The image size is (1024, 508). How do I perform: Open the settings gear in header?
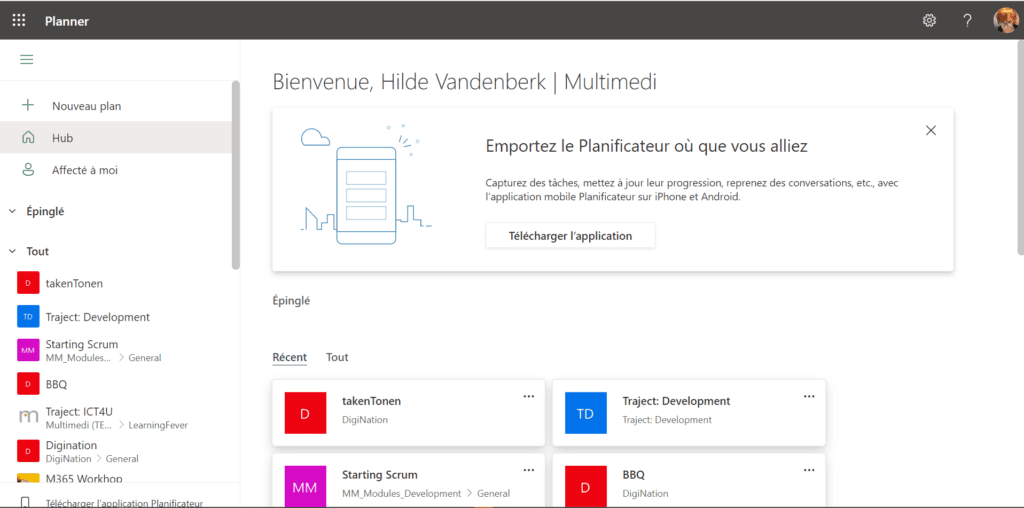929,21
